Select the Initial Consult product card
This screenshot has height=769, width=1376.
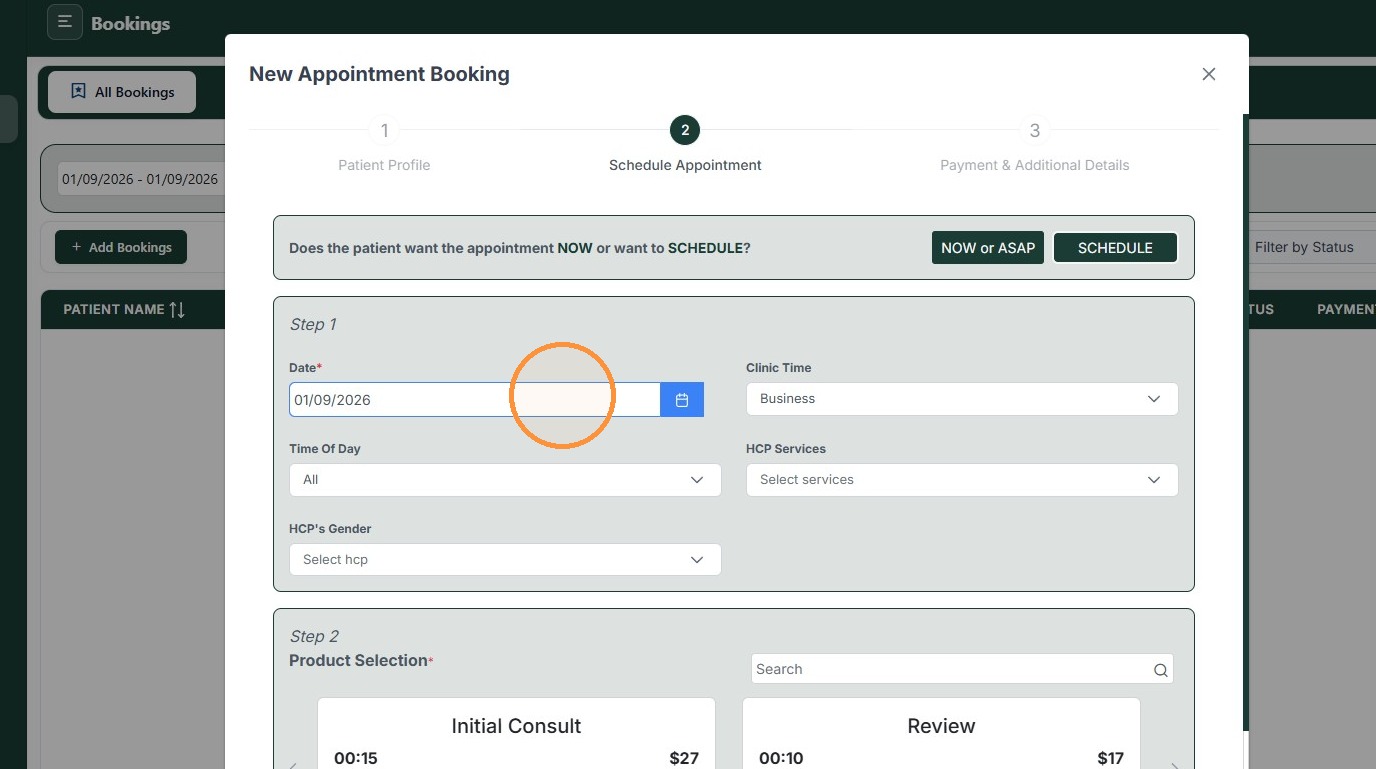pyautogui.click(x=516, y=734)
